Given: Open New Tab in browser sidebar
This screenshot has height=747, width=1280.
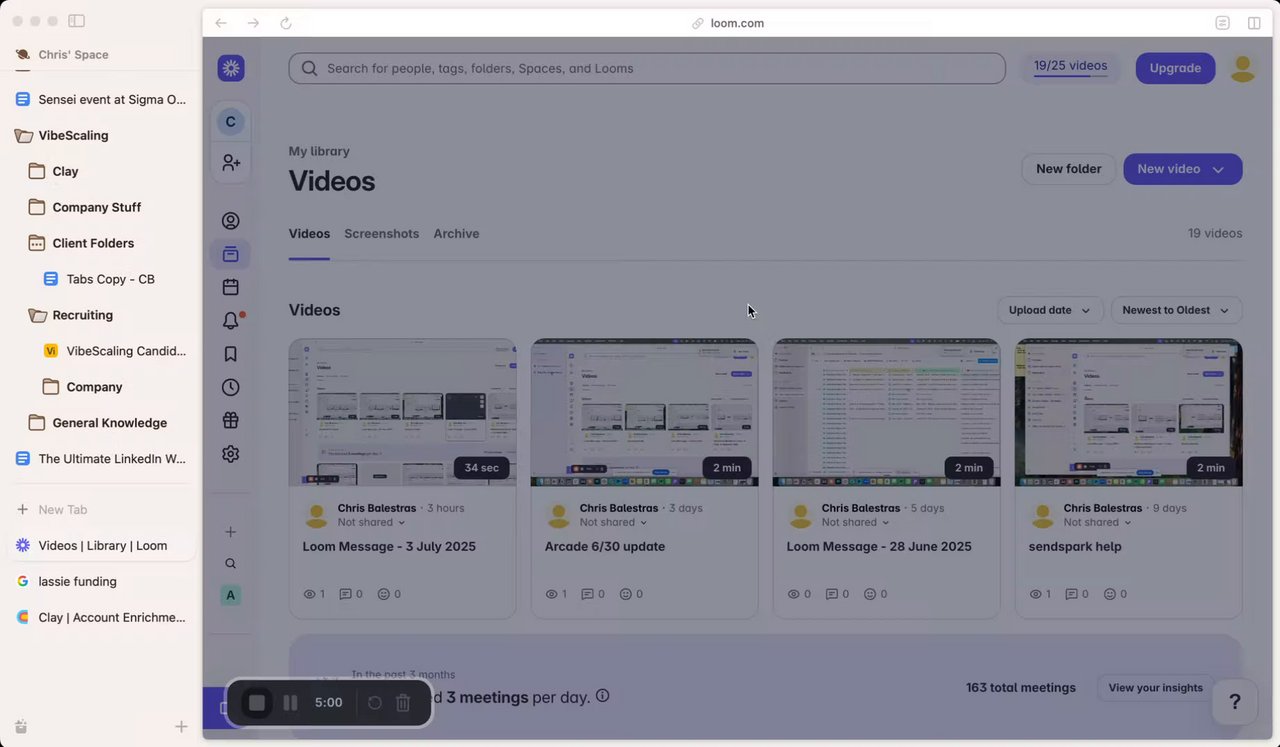Looking at the screenshot, I should tap(100, 510).
